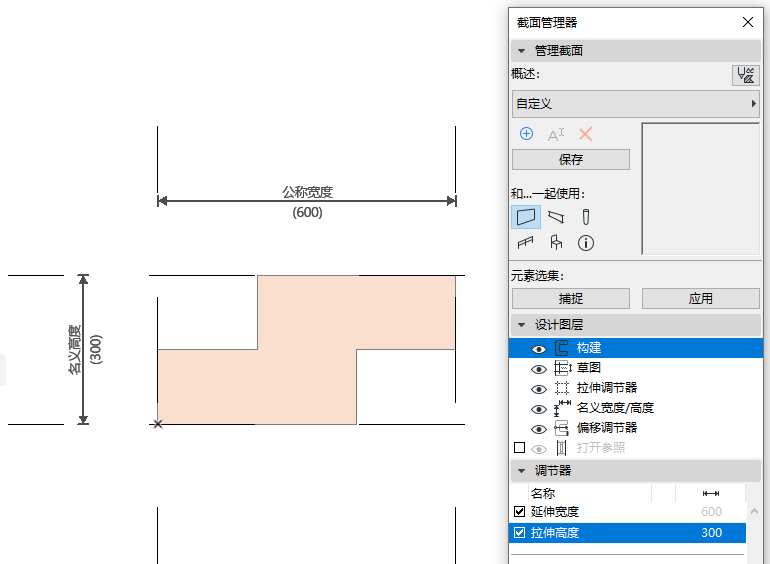The width and height of the screenshot is (770, 564).
Task: Click the info use-with icon
Action: (x=585, y=243)
